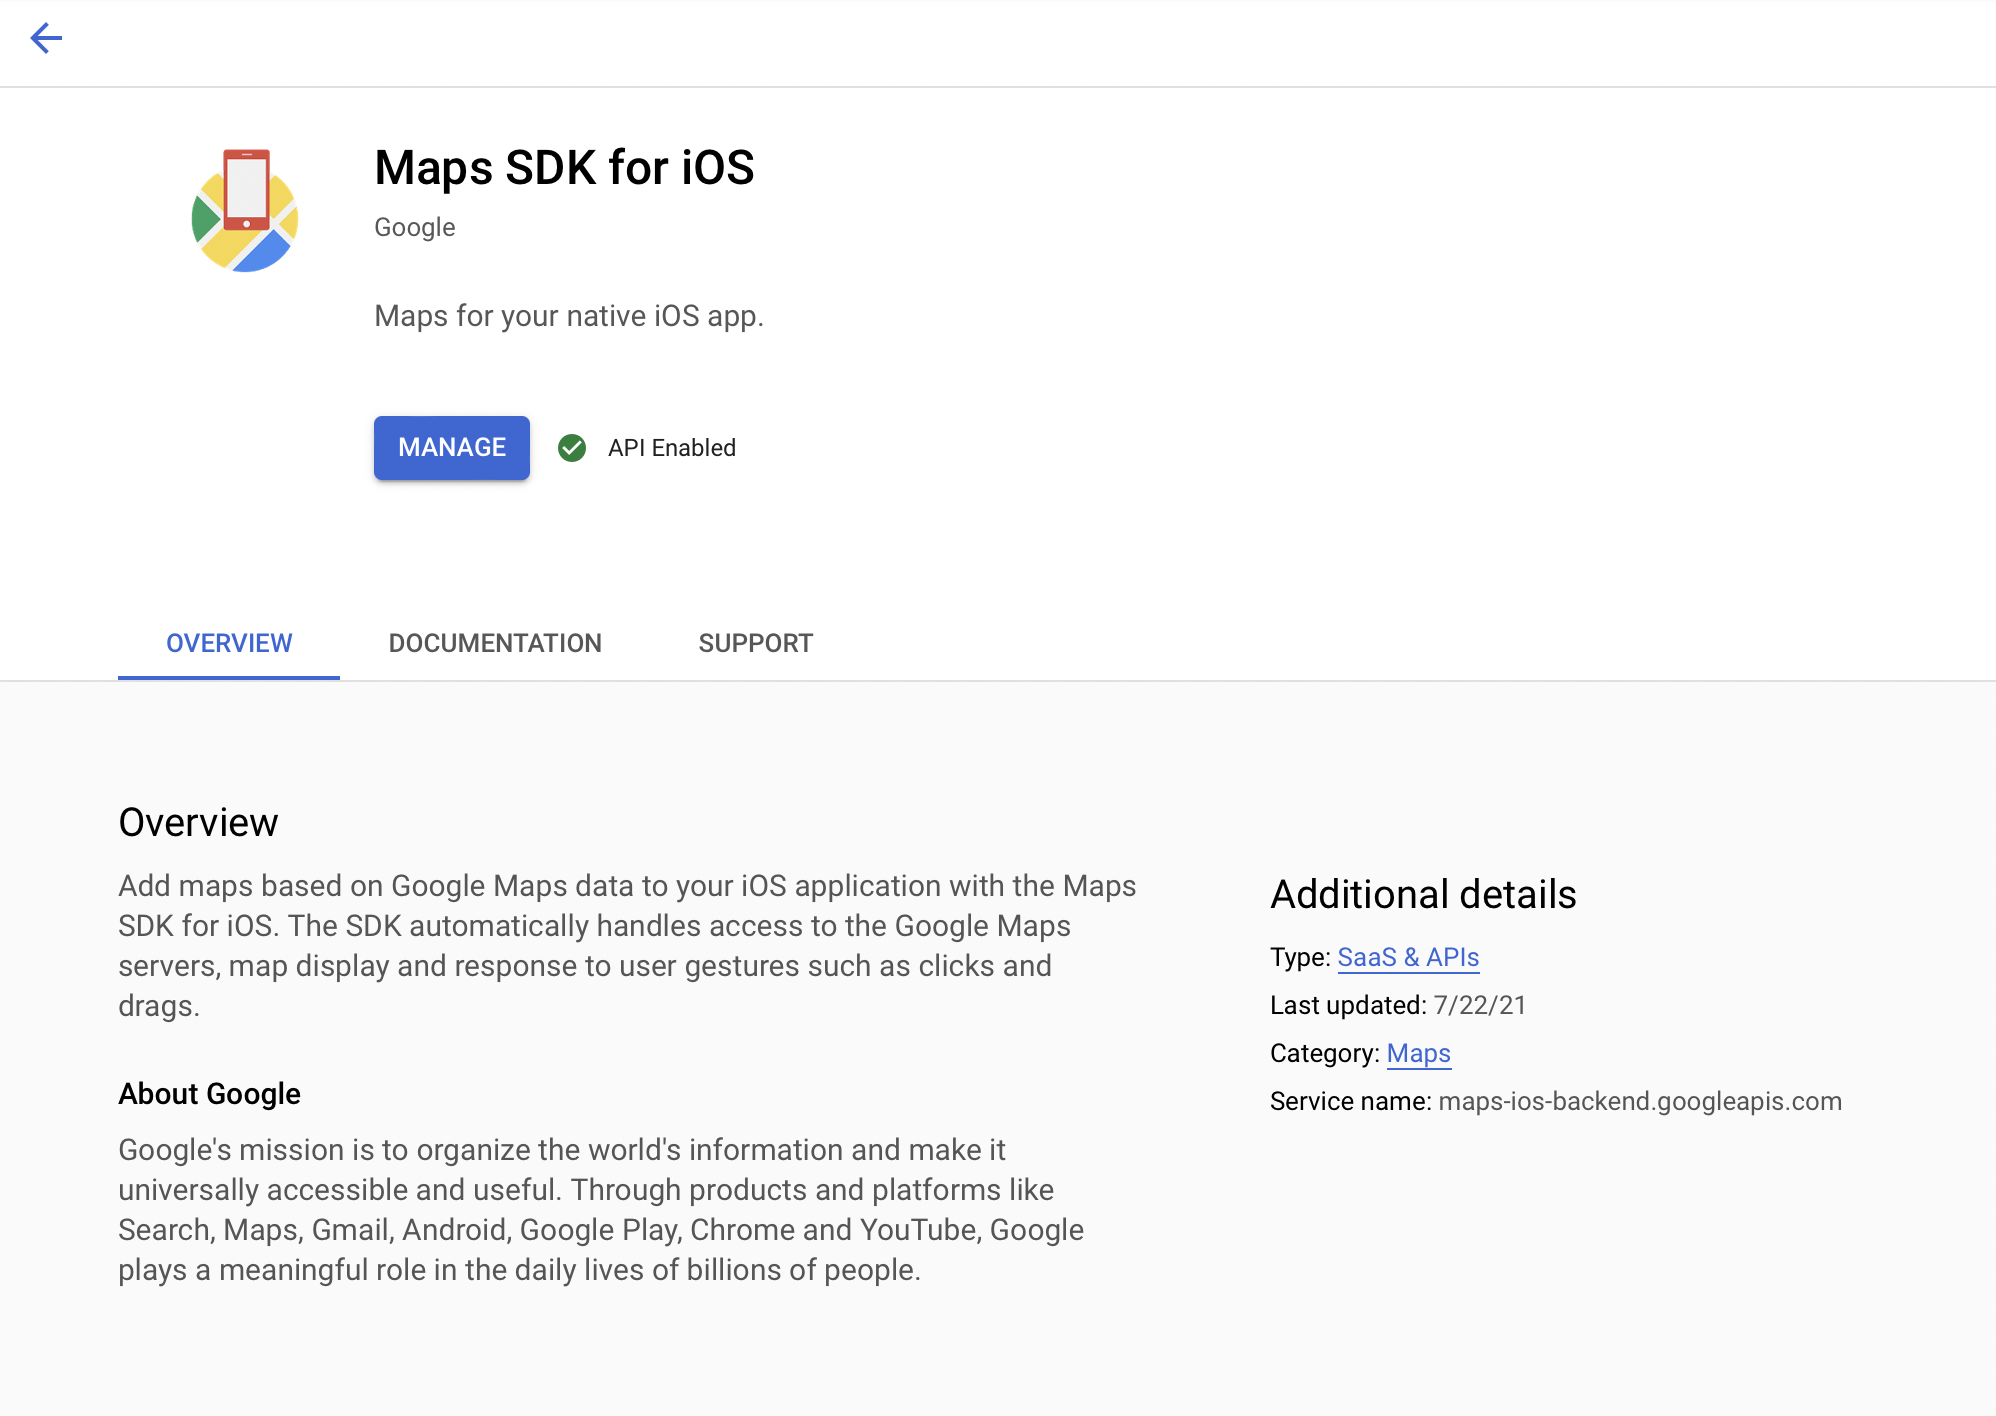Follow the SaaS & APIs type link

point(1408,957)
